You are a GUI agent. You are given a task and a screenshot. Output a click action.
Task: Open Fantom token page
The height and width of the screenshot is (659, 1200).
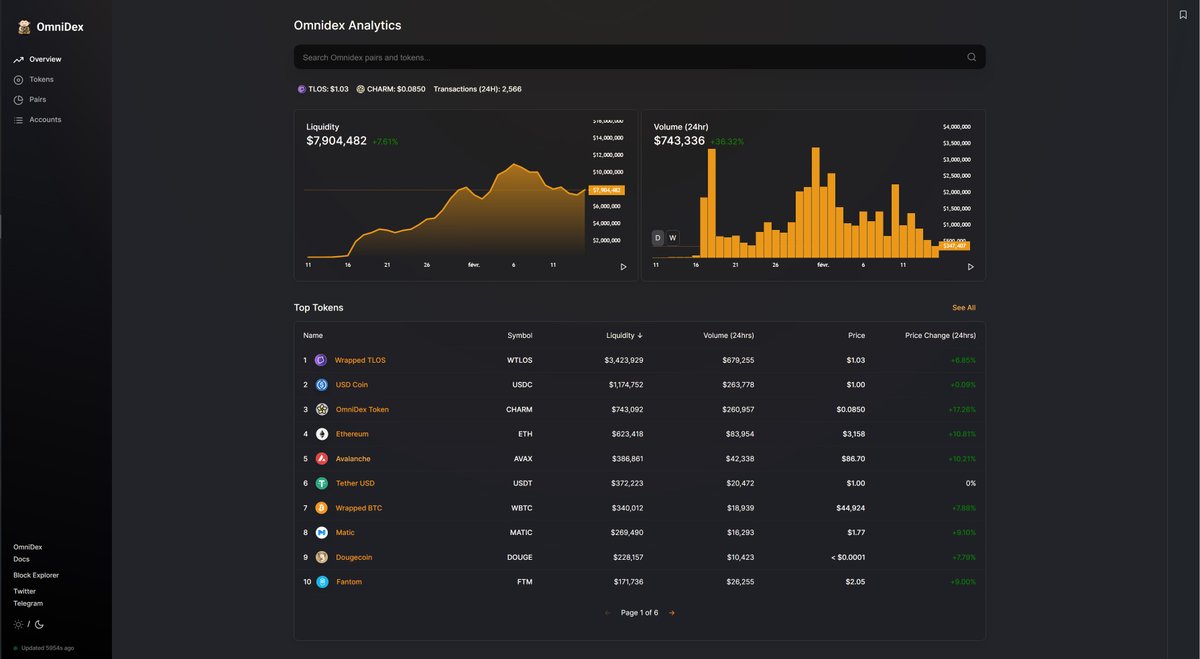tap(349, 582)
